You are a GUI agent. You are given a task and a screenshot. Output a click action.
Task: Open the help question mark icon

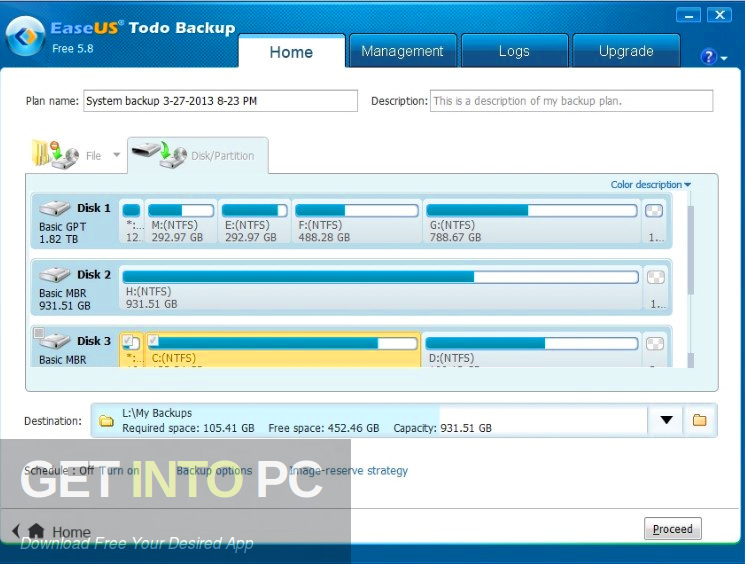[x=708, y=57]
